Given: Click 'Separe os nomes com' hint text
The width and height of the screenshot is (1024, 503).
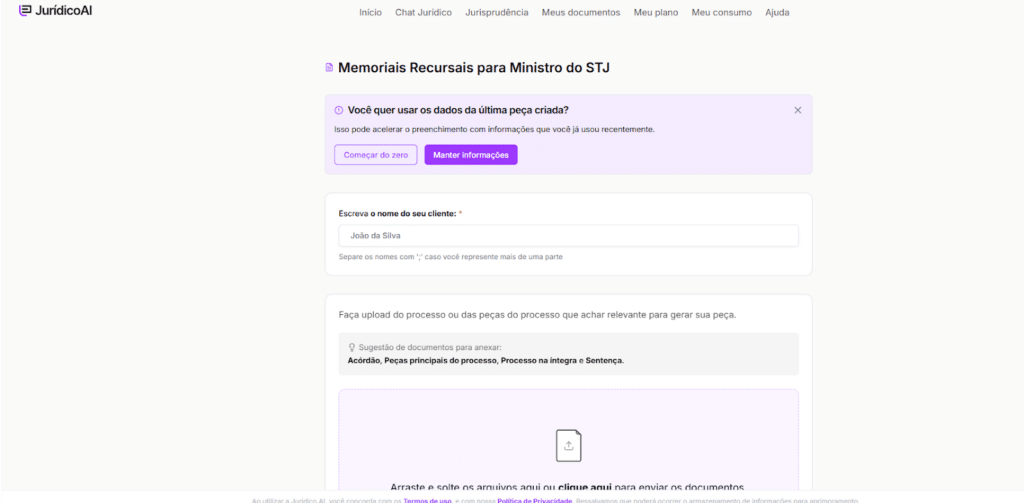Looking at the screenshot, I should tap(451, 257).
